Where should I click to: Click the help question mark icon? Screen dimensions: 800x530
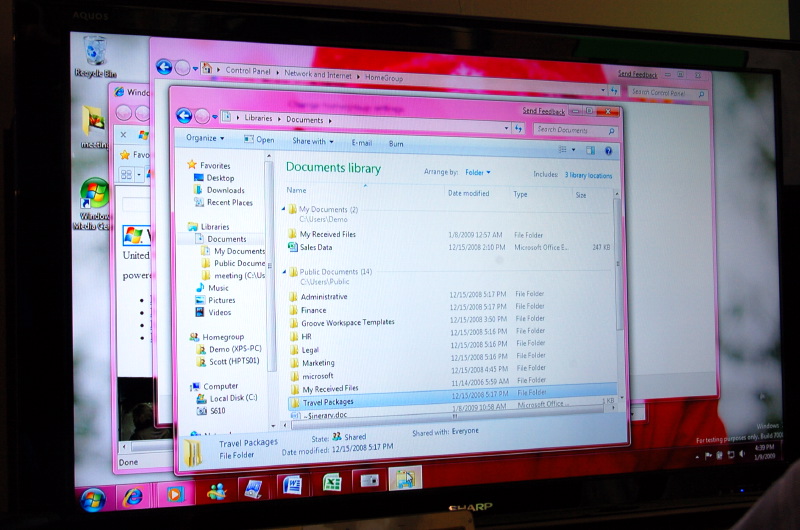pyautogui.click(x=608, y=150)
